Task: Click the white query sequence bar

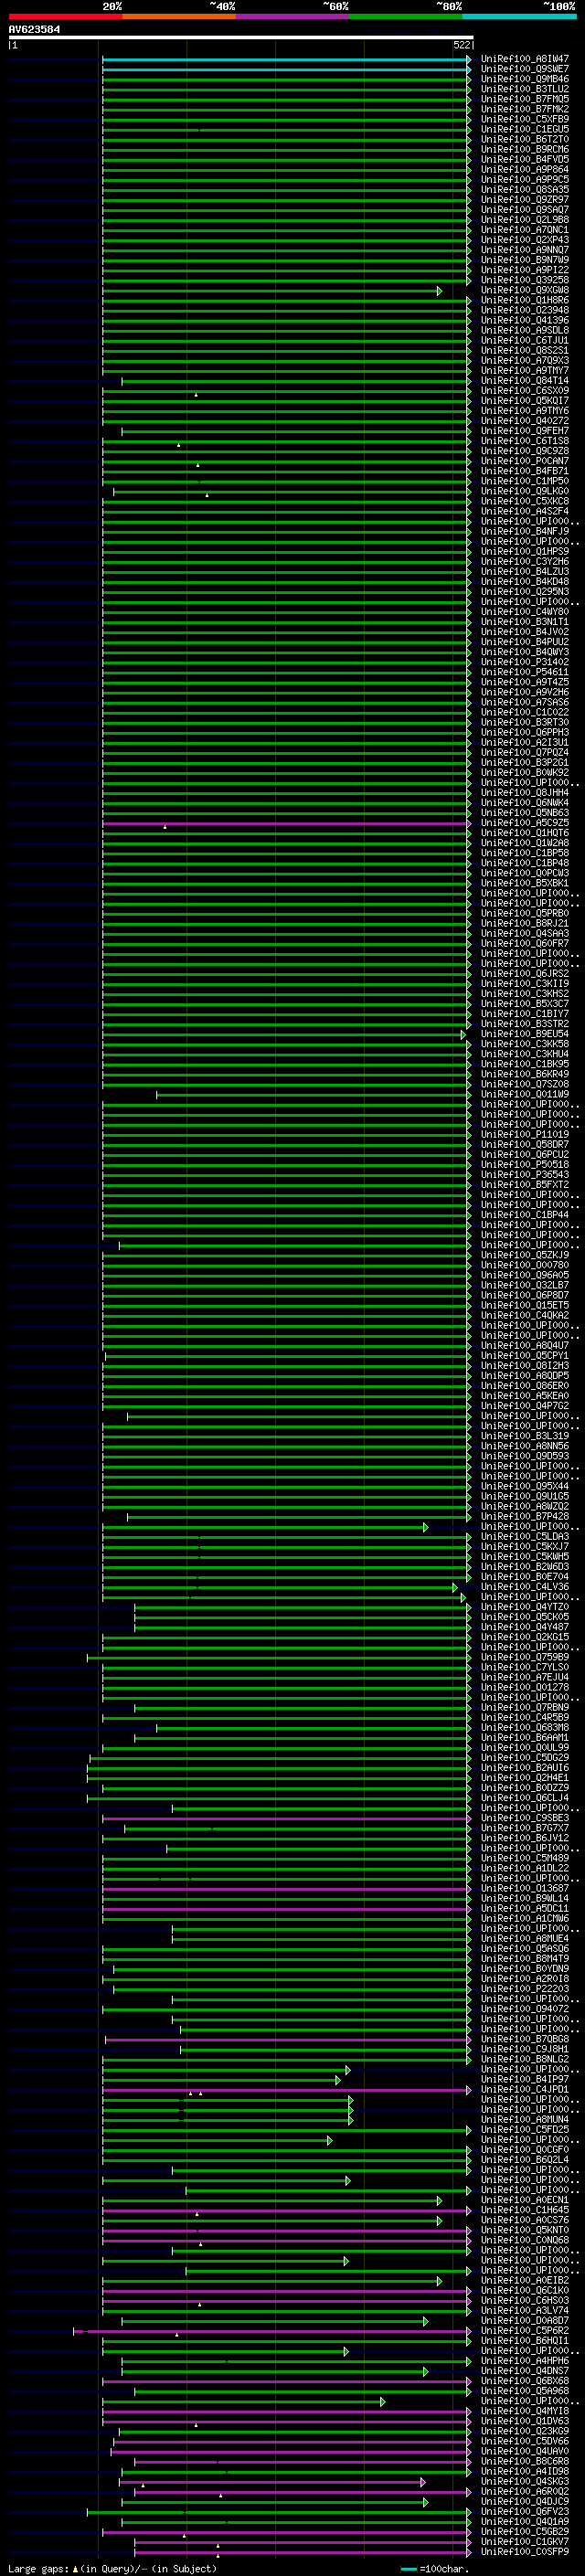Action: 240,37
